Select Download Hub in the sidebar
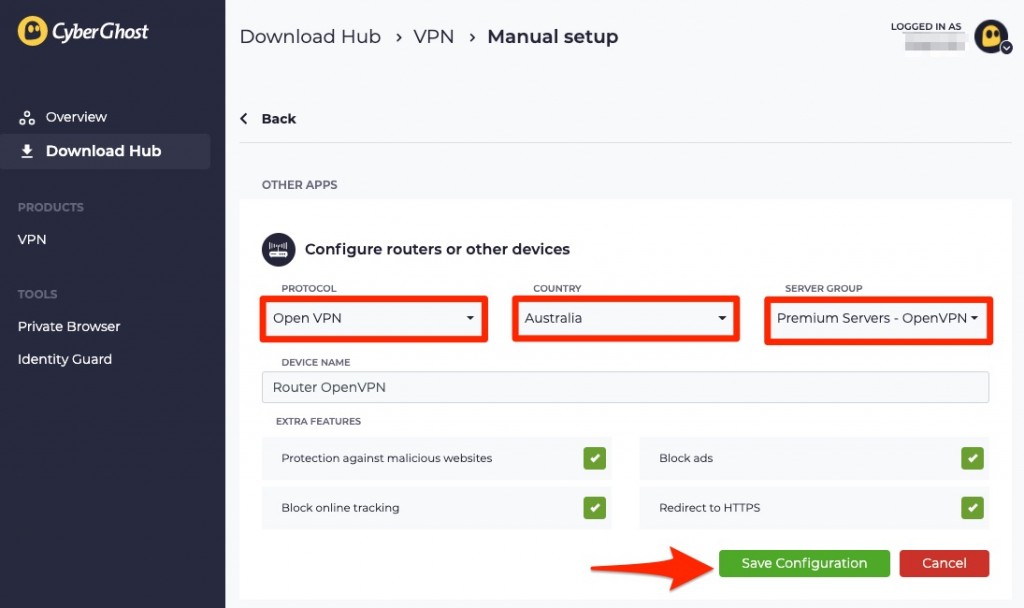Viewport: 1024px width, 608px height. pyautogui.click(x=105, y=152)
